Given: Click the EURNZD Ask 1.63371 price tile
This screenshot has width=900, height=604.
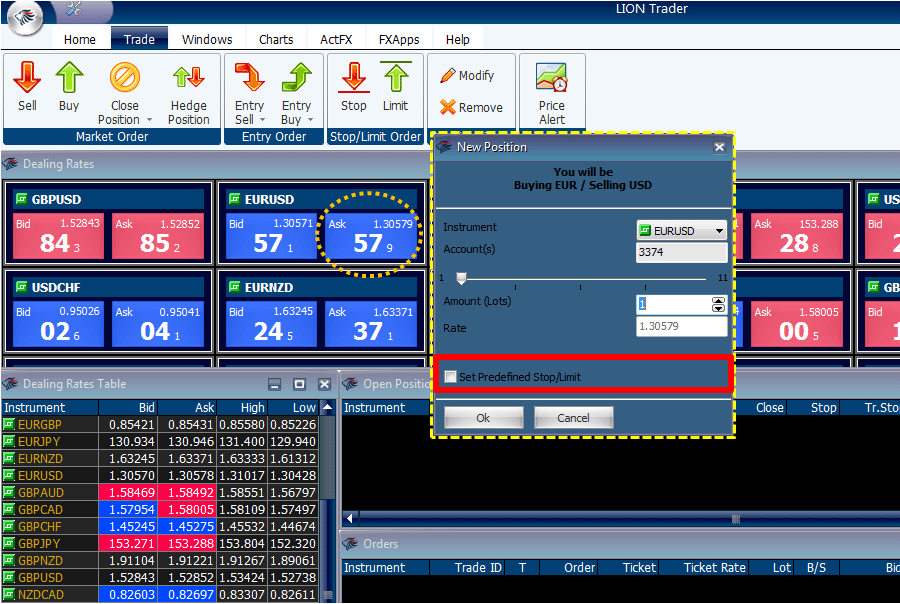Looking at the screenshot, I should (x=371, y=324).
